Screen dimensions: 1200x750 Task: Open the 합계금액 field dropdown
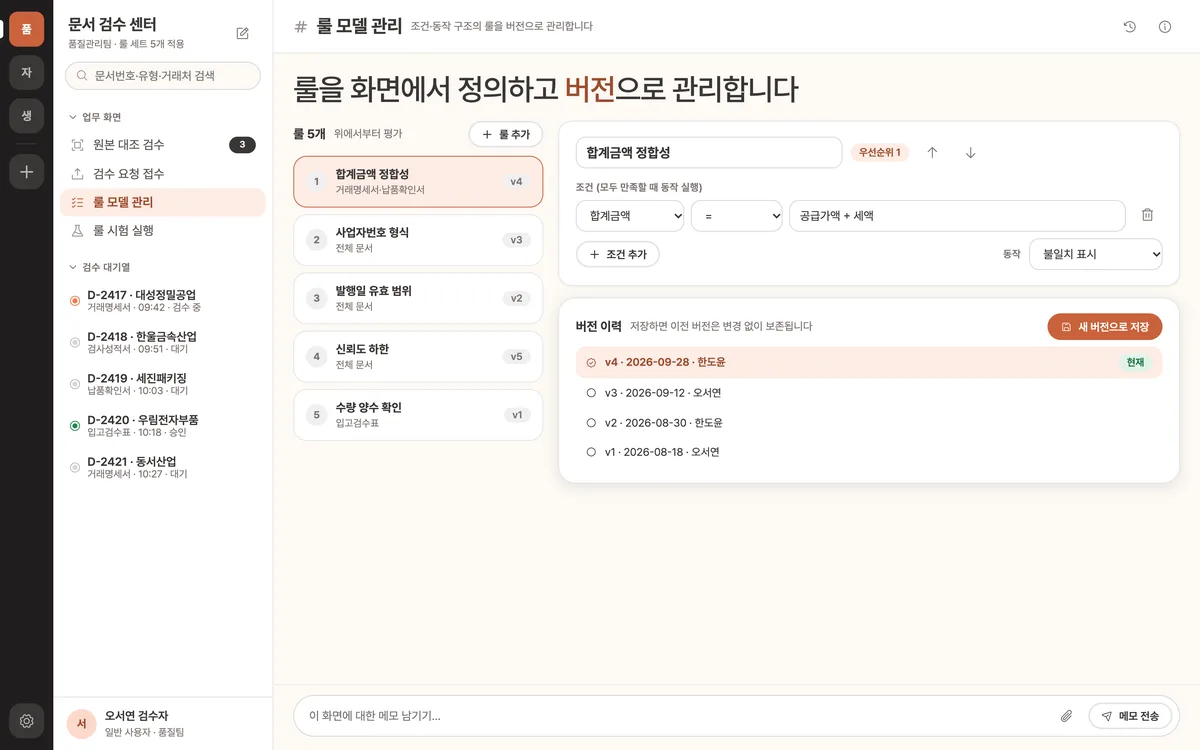pyautogui.click(x=630, y=216)
